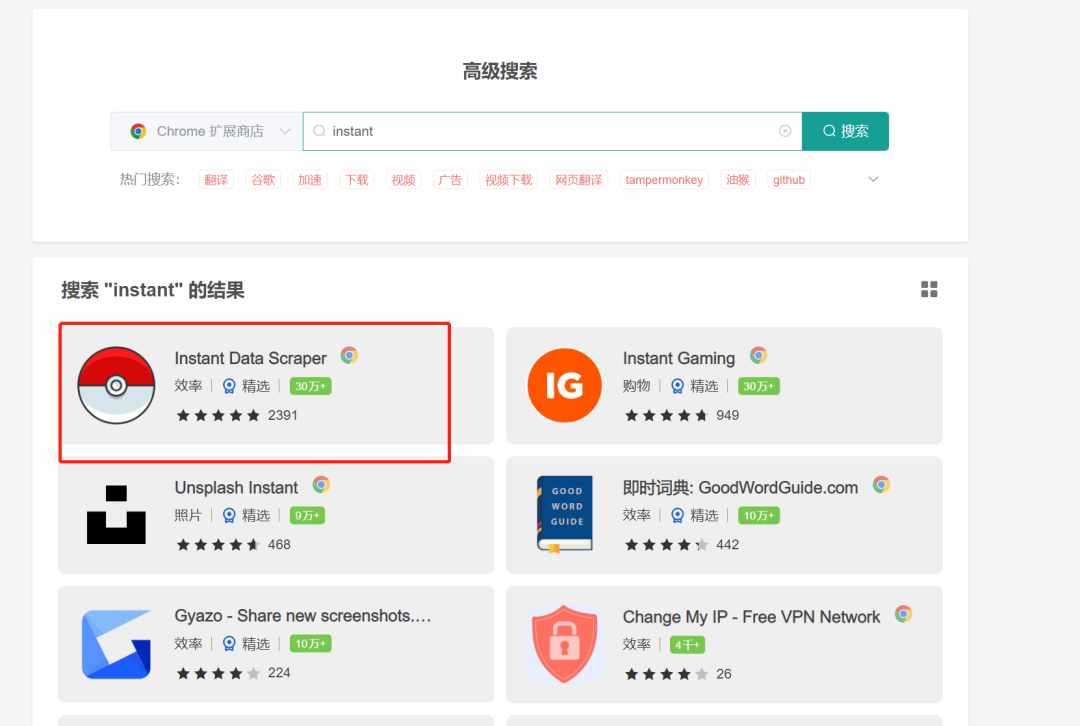Click Chrome badge next to Unsplash Instant
Screen dimensions: 1080x726
tap(321, 485)
